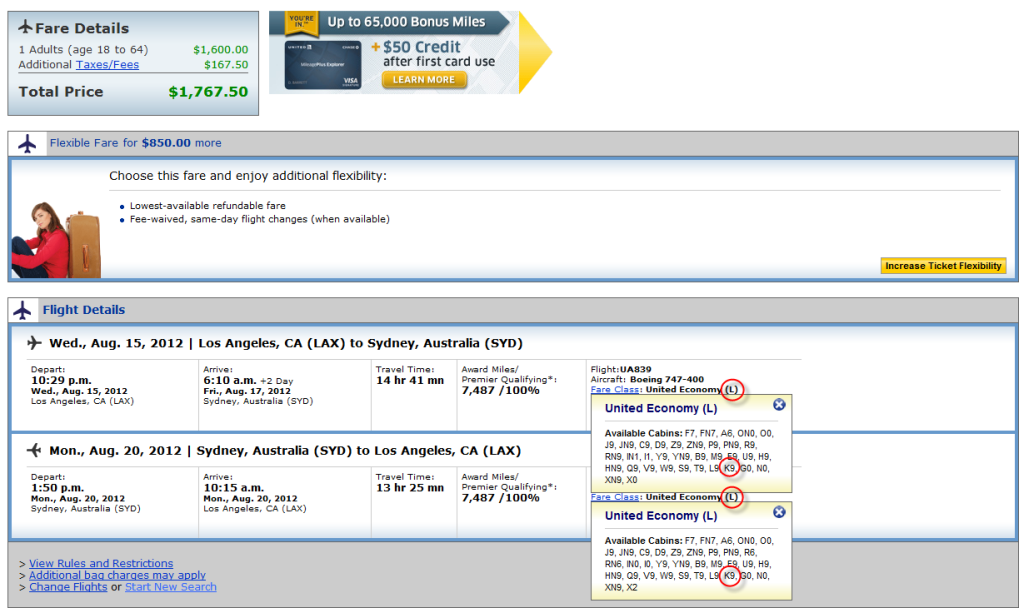Click the 'Fri., Aug. 17, 2012' arrival date
Screen dimensions: 1024x613
point(247,391)
